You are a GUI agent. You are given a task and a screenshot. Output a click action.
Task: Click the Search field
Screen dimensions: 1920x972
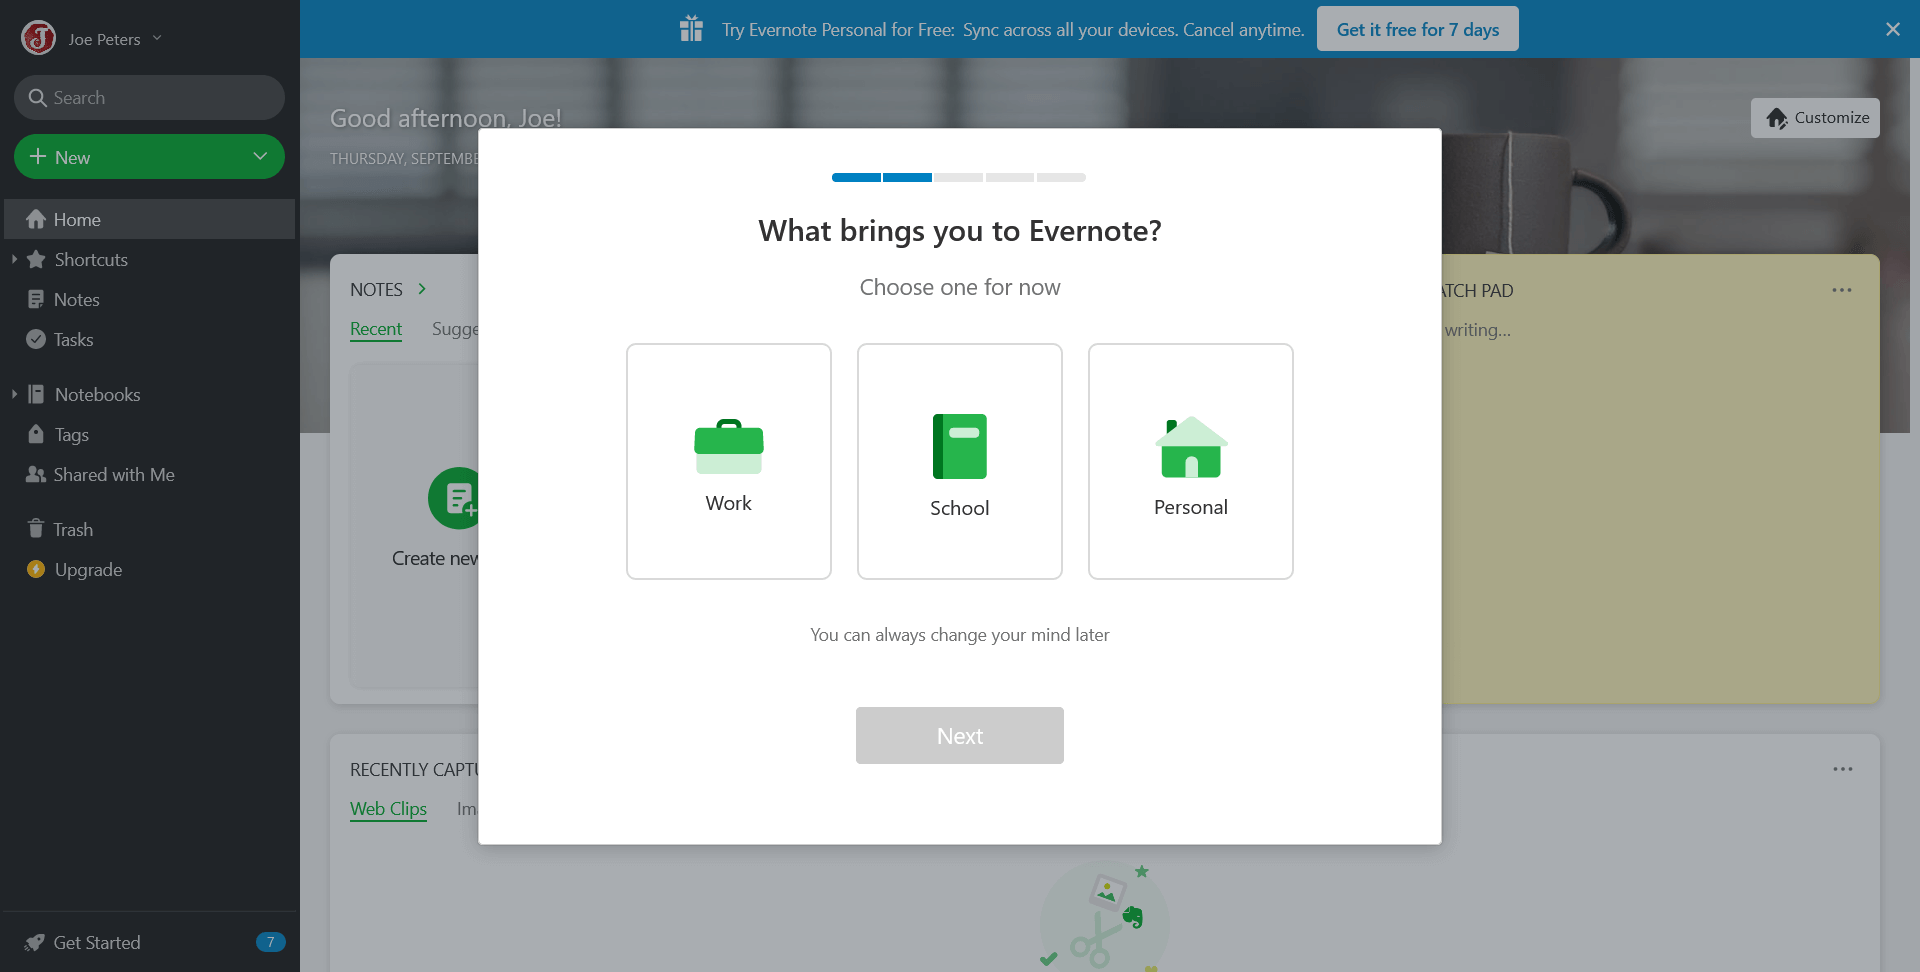tap(150, 98)
